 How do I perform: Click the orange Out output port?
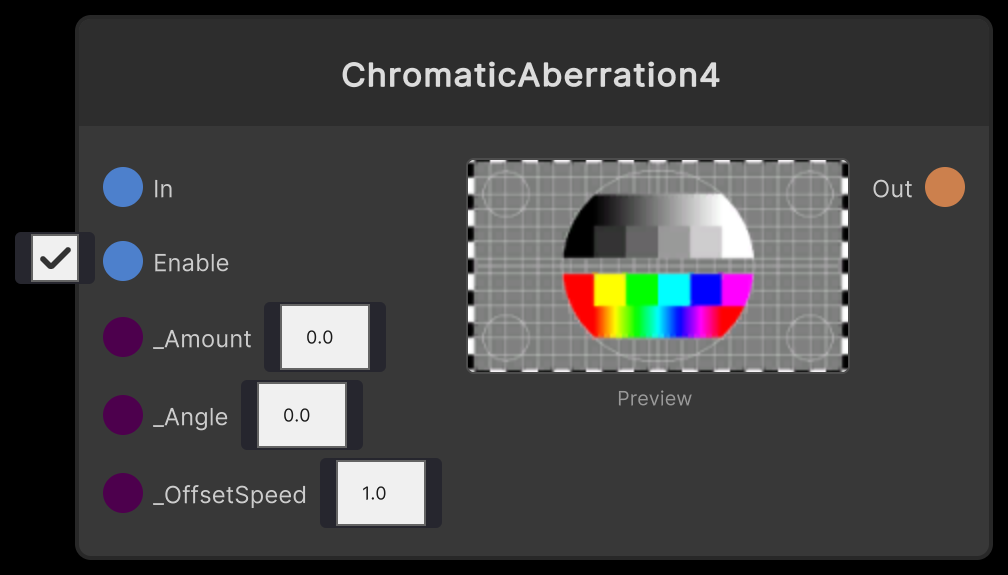(x=945, y=187)
